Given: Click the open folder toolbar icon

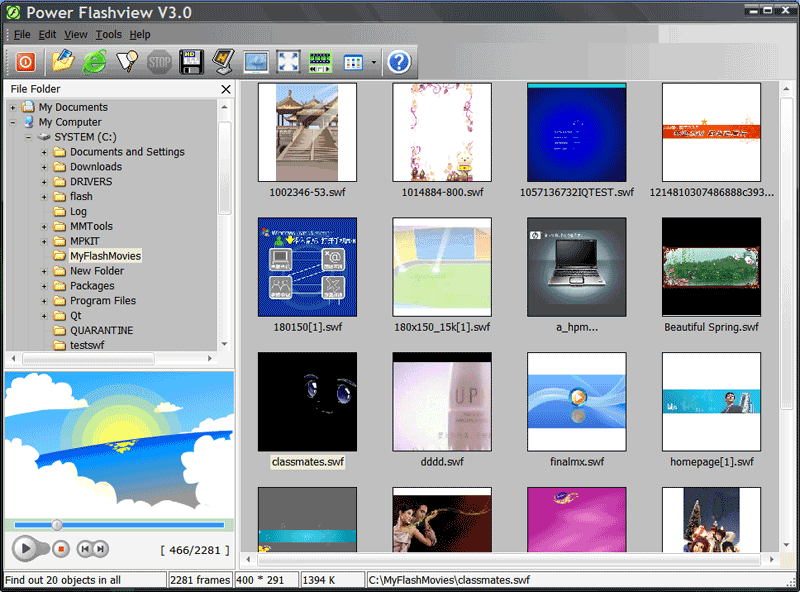Looking at the screenshot, I should coord(63,62).
